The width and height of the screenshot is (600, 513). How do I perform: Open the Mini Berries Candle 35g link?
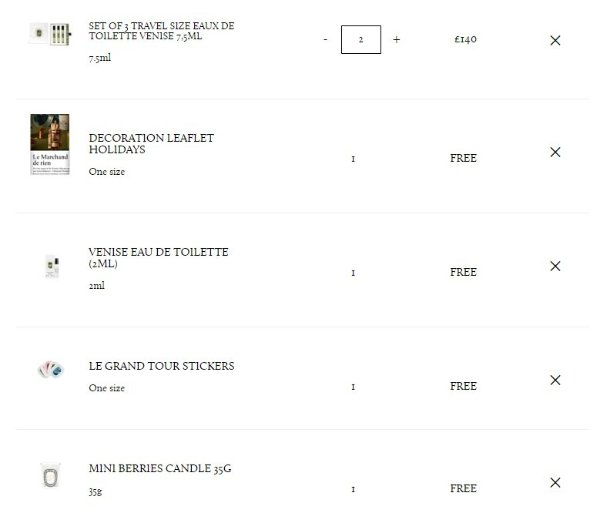[x=153, y=468]
